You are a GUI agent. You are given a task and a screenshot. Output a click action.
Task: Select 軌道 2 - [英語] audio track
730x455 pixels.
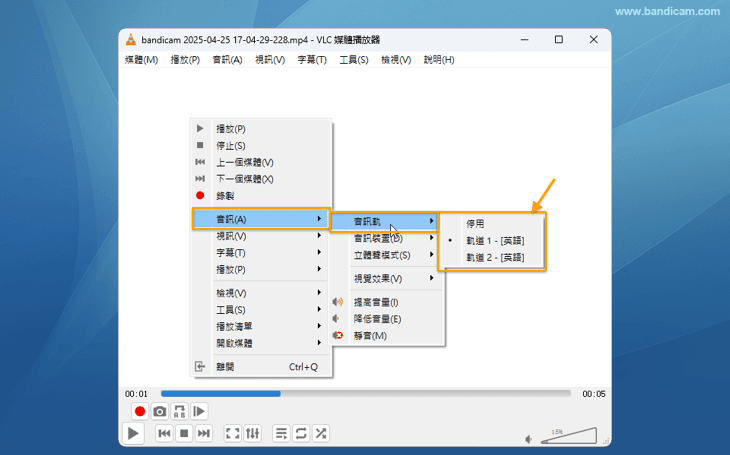click(x=492, y=258)
